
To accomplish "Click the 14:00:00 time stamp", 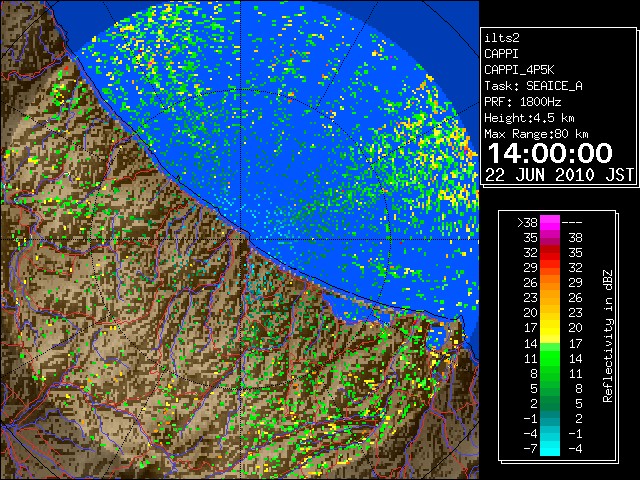I will (x=550, y=153).
